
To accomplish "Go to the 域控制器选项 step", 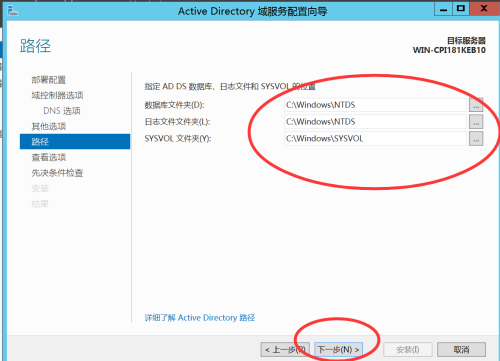I will (57, 95).
